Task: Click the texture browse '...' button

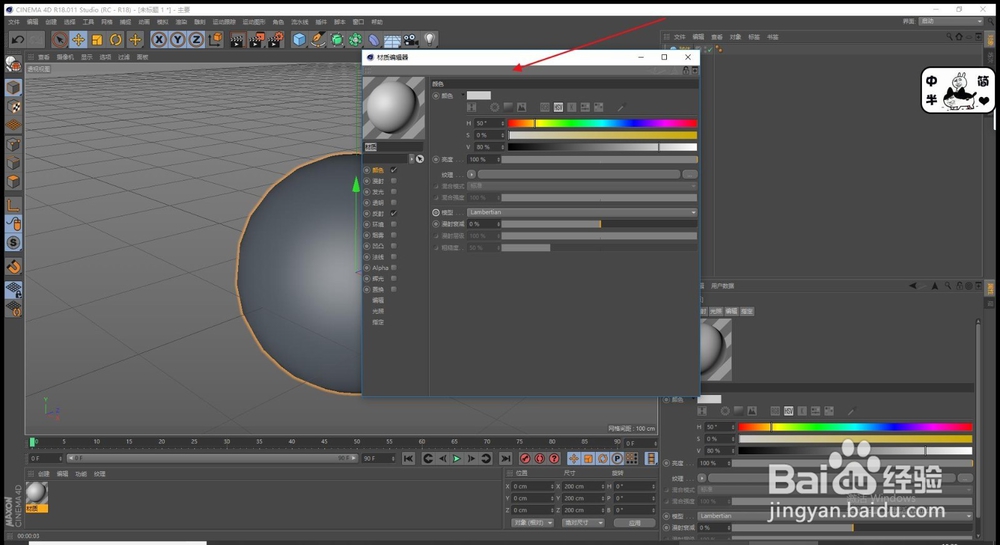Action: [689, 174]
